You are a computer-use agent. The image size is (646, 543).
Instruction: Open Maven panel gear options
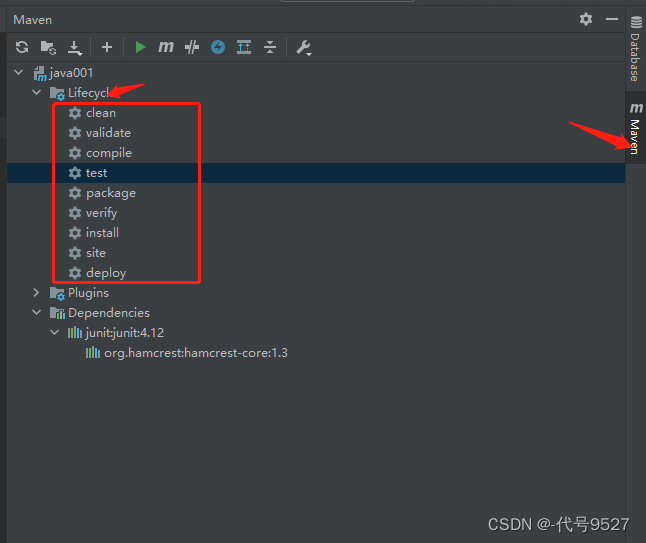(586, 19)
